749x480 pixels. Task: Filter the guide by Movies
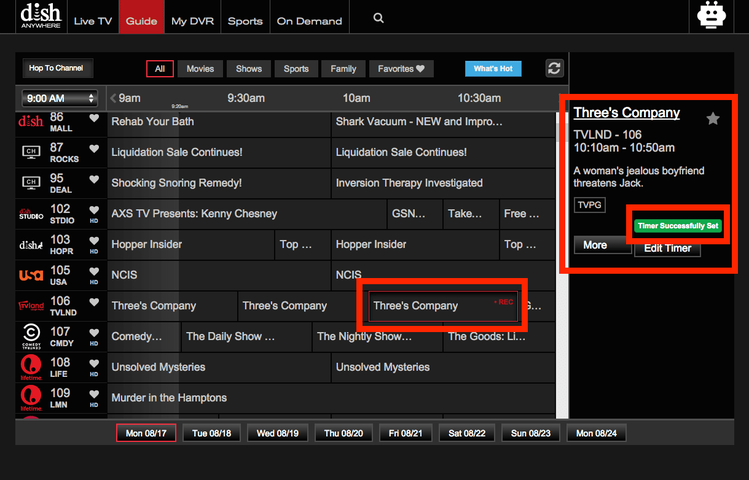point(200,69)
